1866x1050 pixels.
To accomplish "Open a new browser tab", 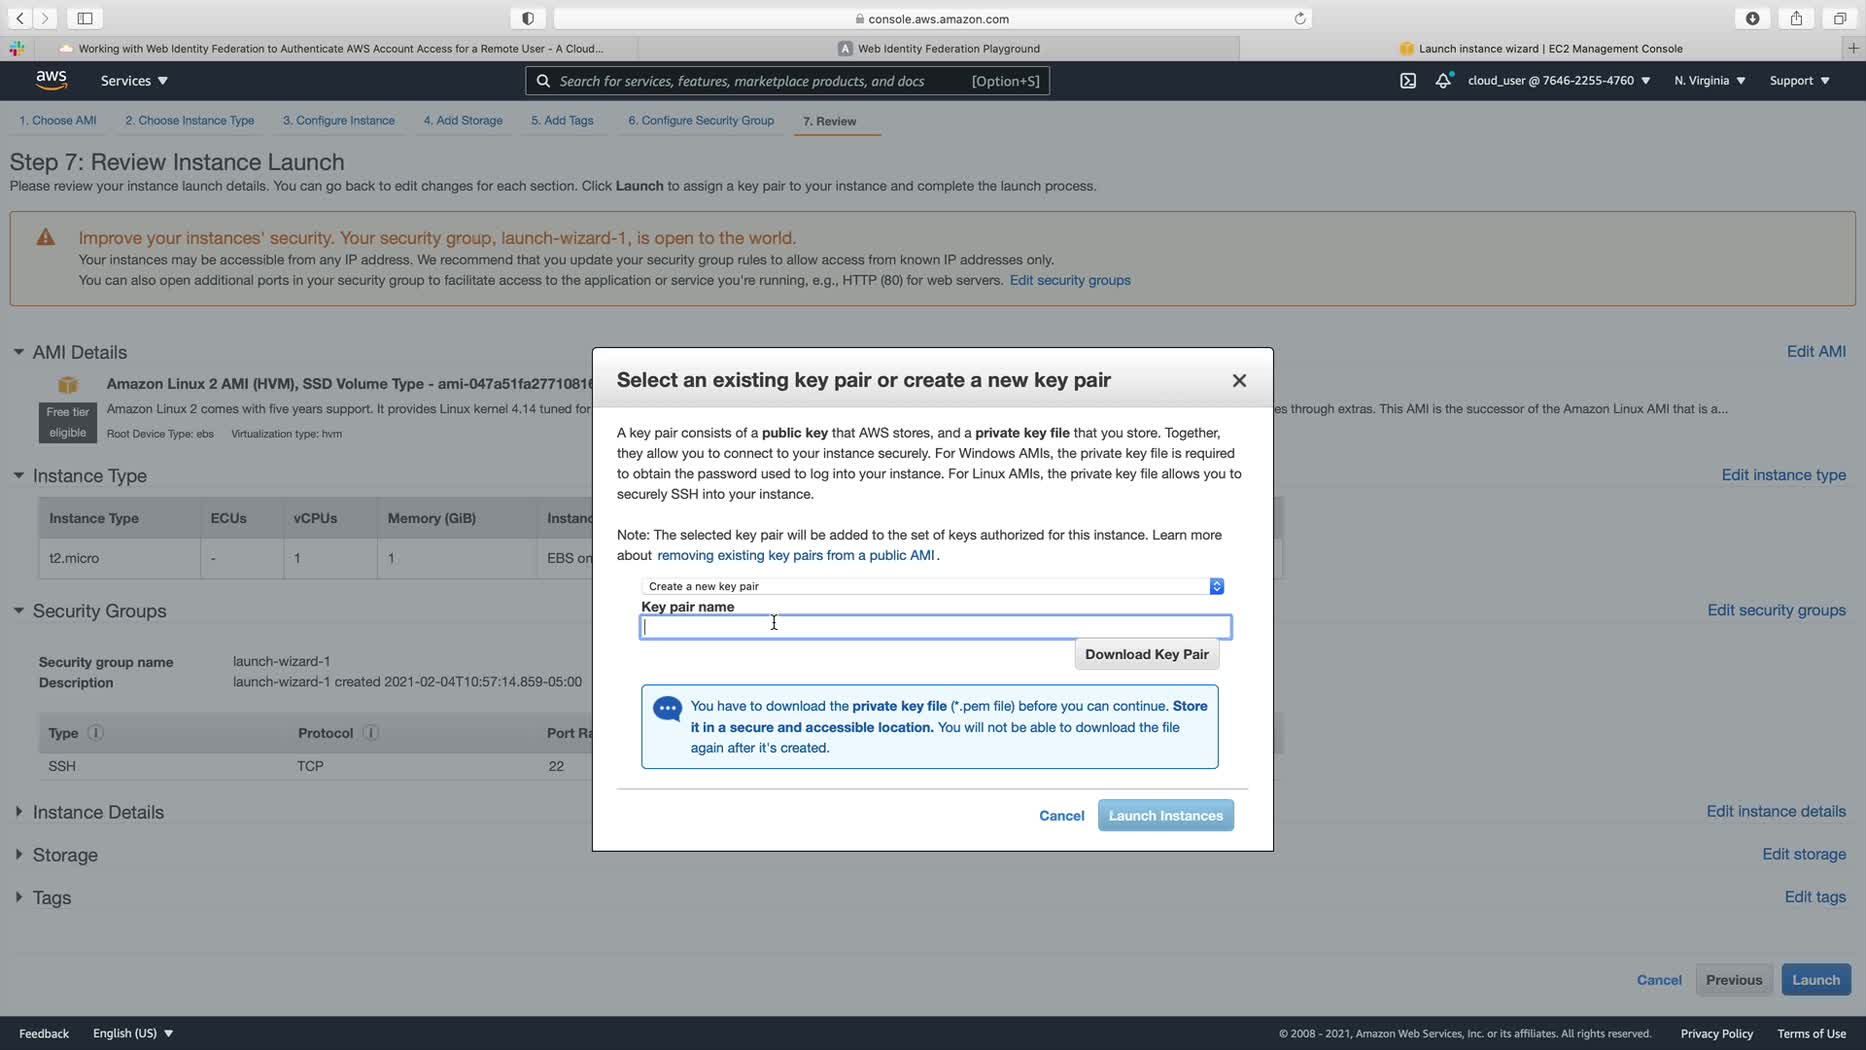I will click(x=1853, y=48).
